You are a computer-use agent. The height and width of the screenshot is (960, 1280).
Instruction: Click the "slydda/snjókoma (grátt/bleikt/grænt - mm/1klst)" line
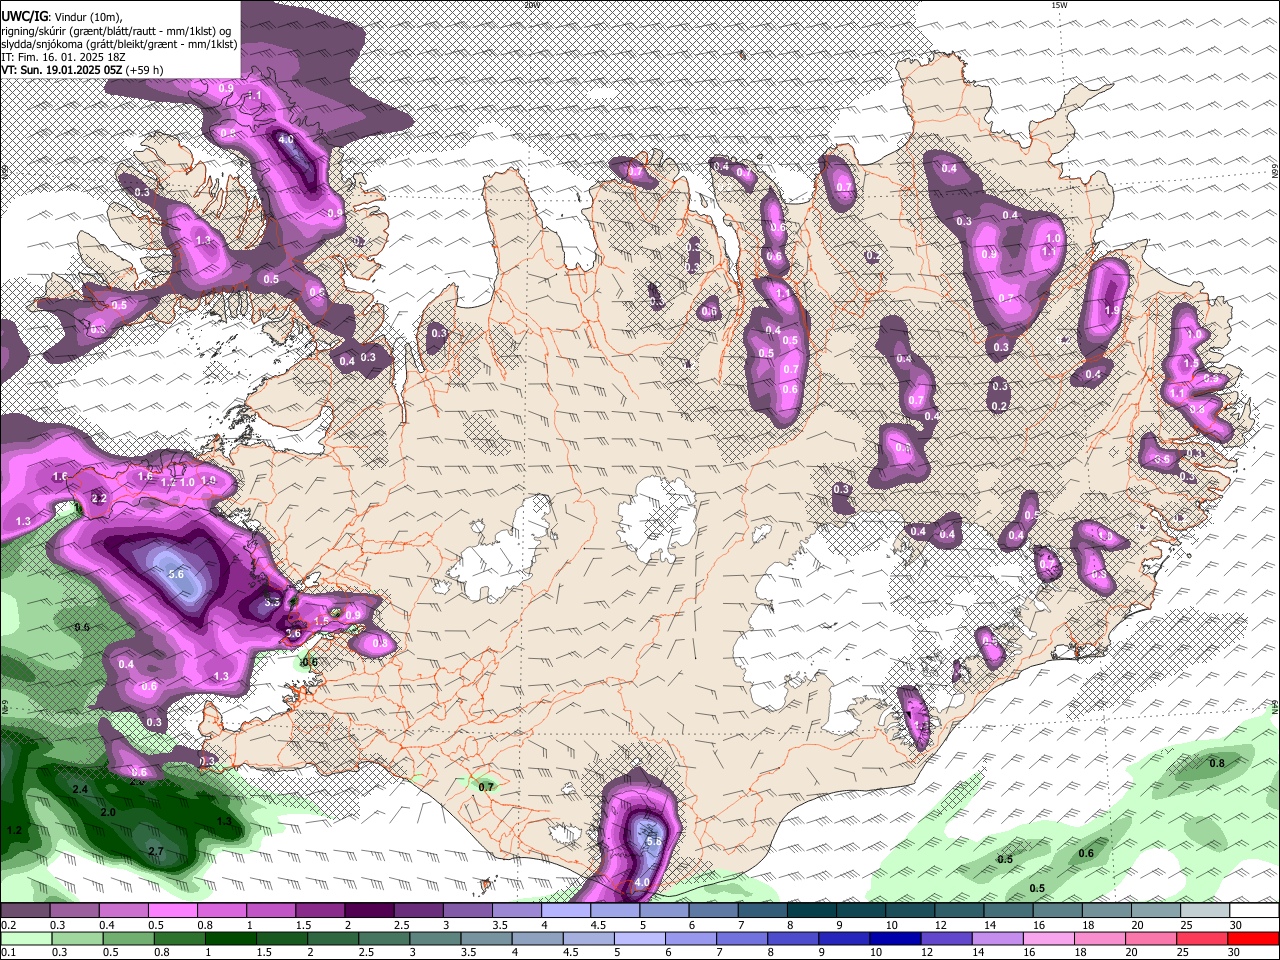(119, 43)
